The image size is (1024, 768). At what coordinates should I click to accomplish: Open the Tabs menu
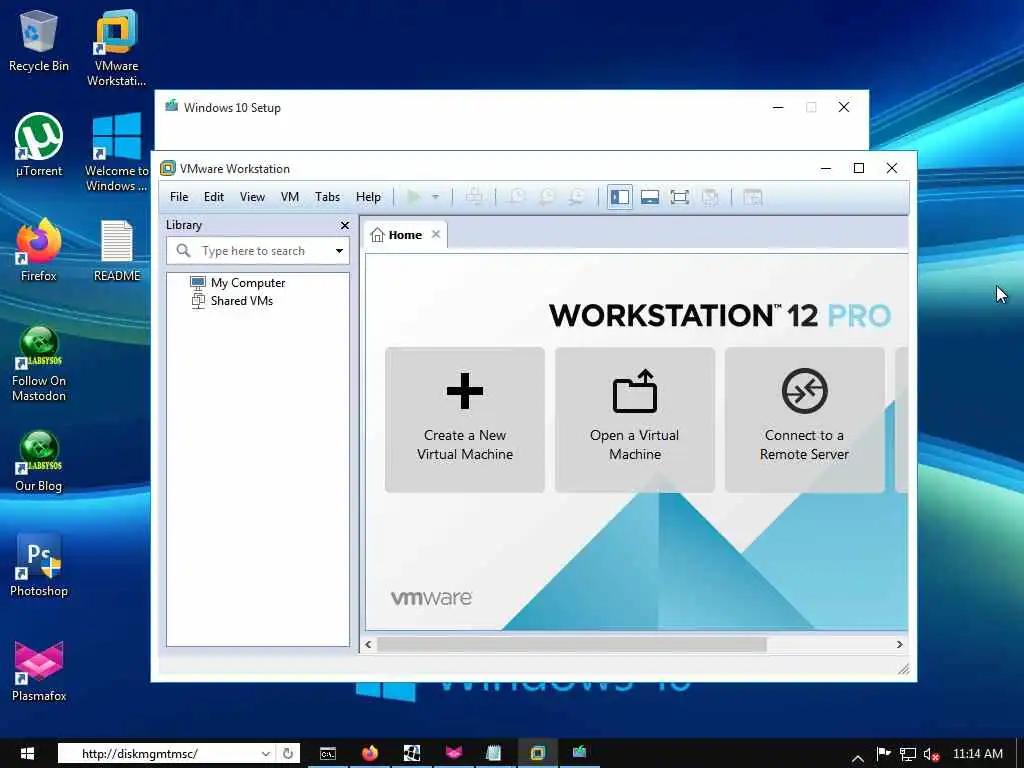click(327, 197)
